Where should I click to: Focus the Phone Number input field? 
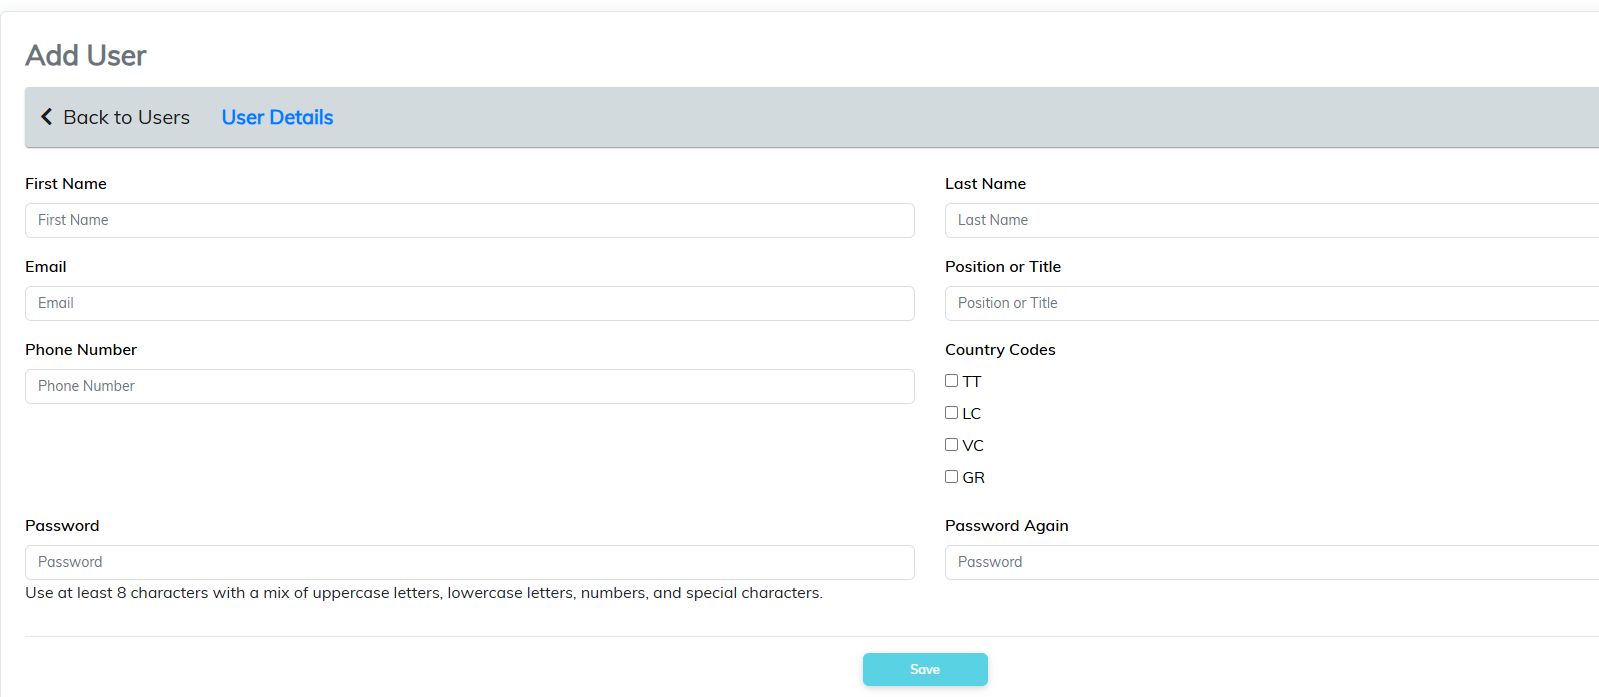tap(469, 386)
